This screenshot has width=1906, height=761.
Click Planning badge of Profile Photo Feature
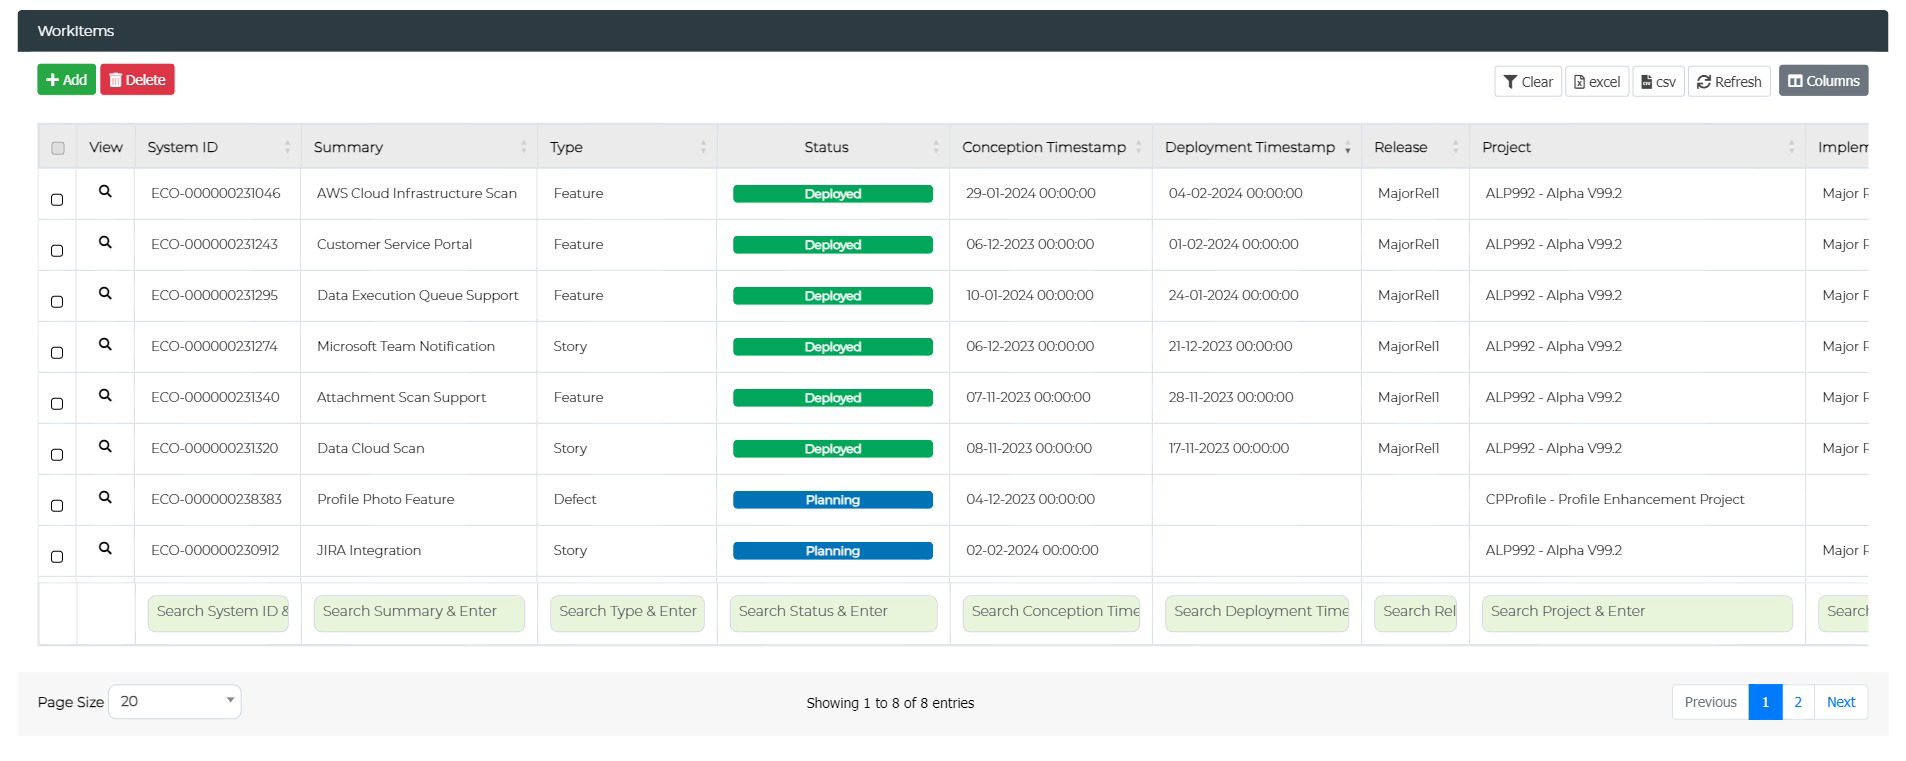[833, 500]
